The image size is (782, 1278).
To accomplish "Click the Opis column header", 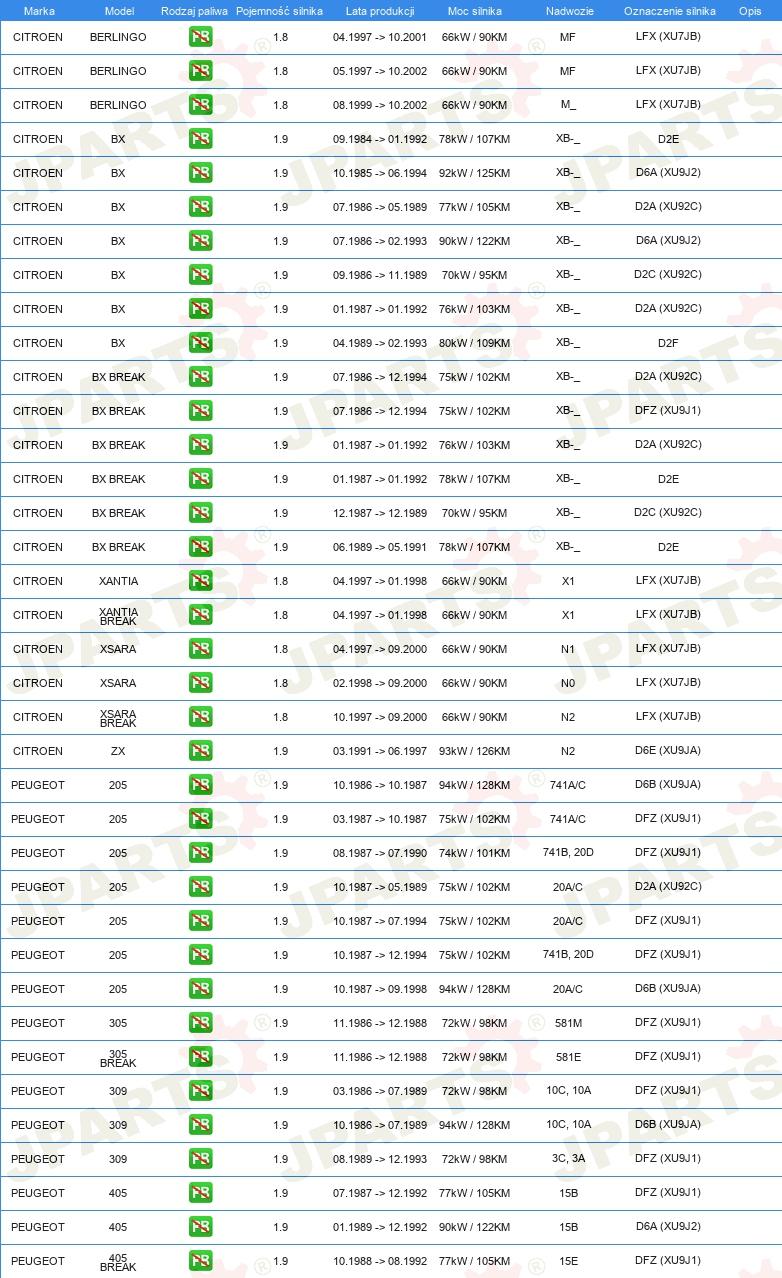I will (750, 11).
